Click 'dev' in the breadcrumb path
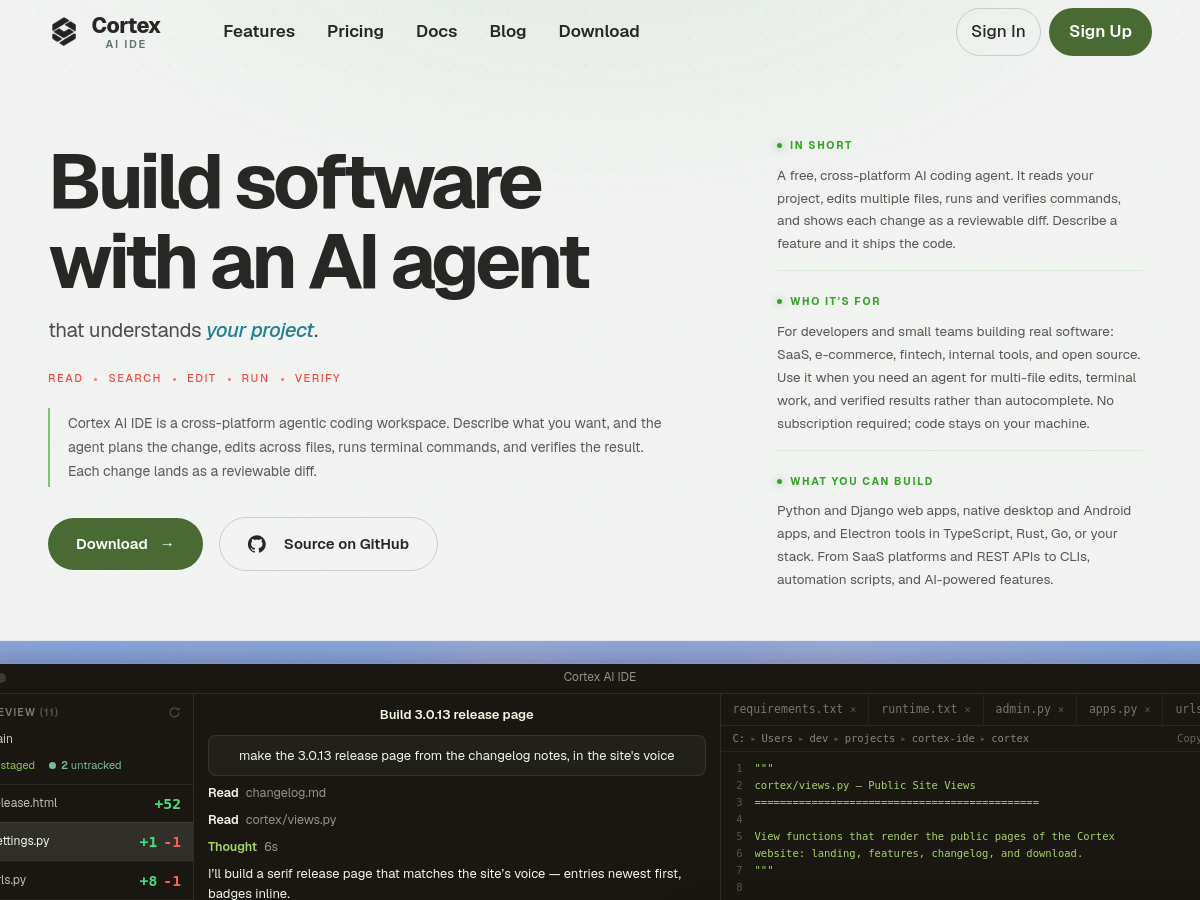The height and width of the screenshot is (900, 1200). (x=818, y=738)
